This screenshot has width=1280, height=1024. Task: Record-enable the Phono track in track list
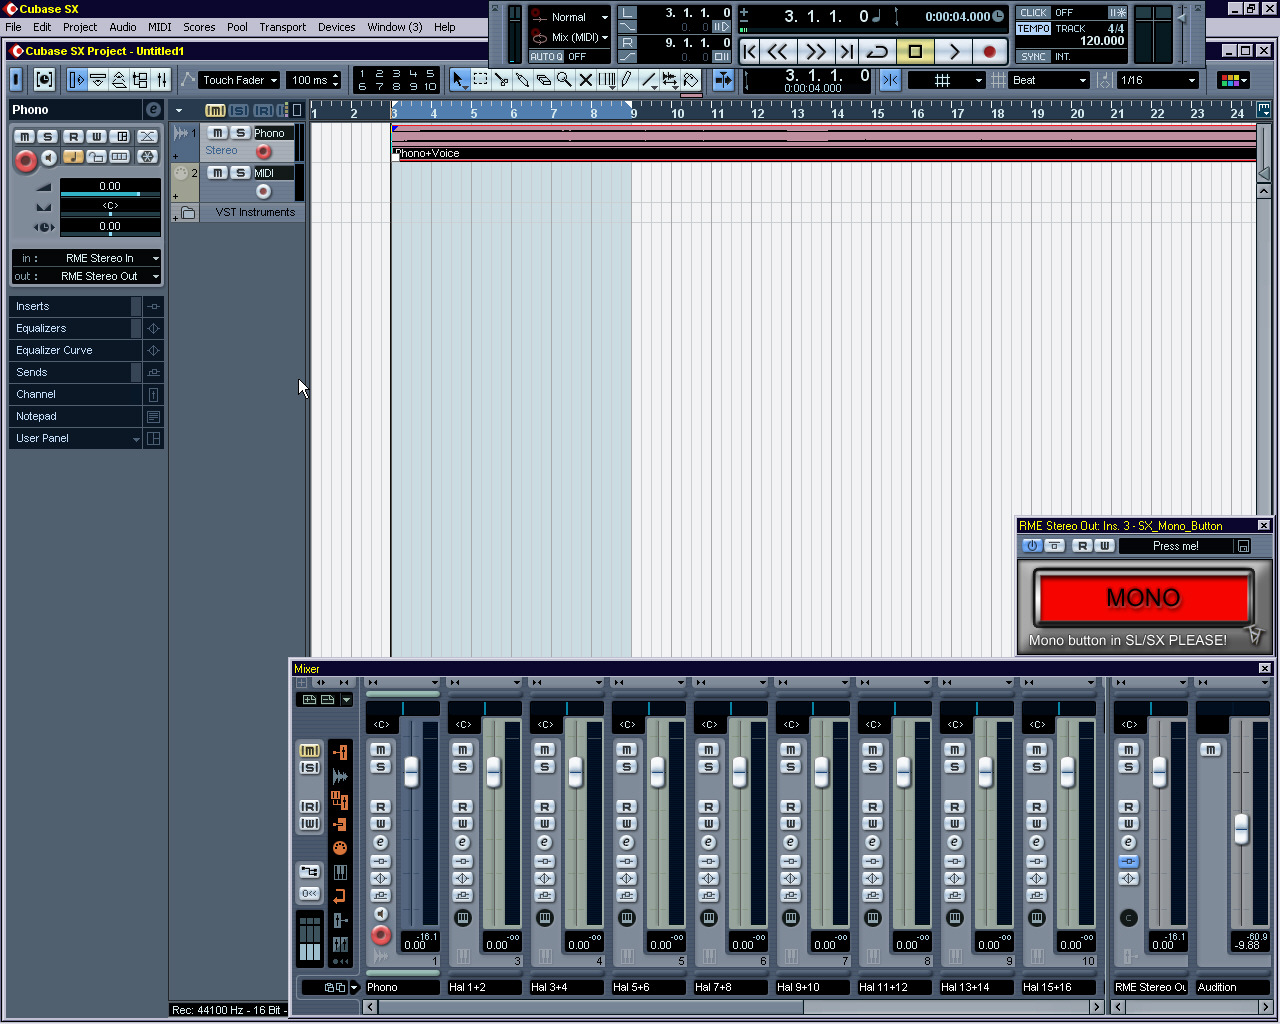coord(263,152)
